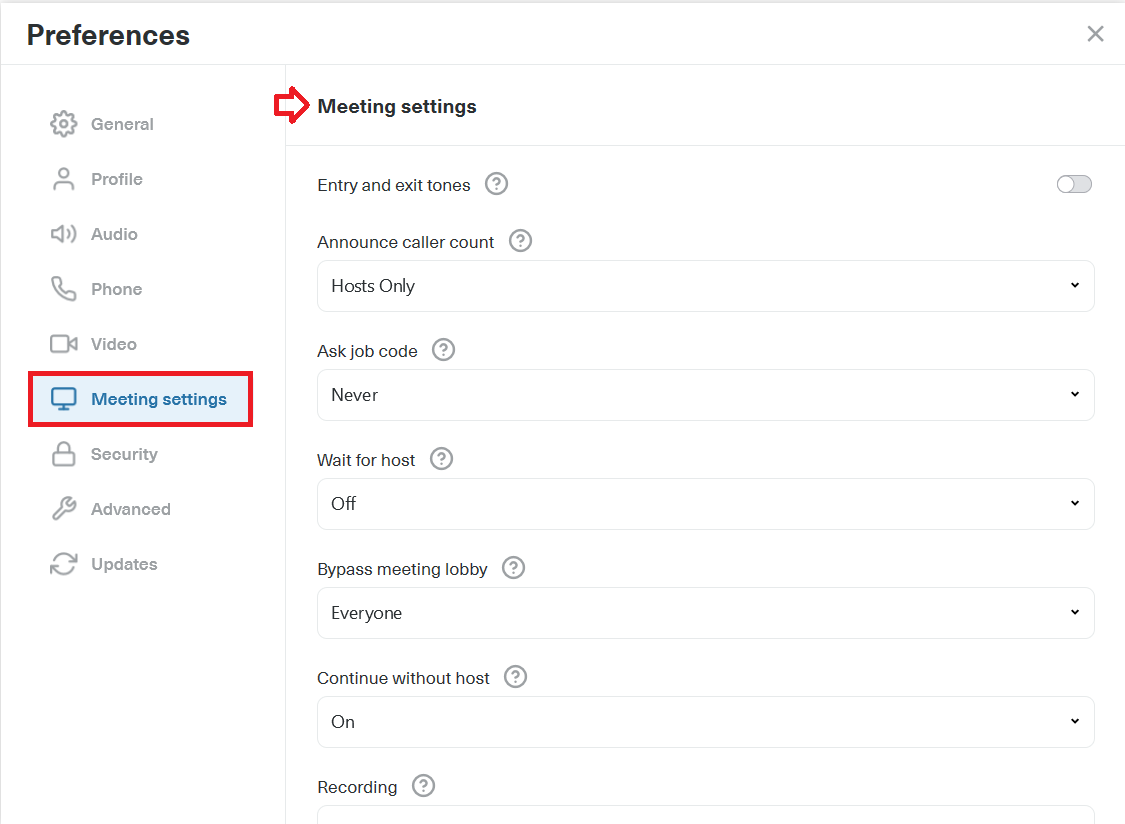The width and height of the screenshot is (1125, 824).
Task: Expand the Ask job code dropdown
Action: click(x=705, y=395)
